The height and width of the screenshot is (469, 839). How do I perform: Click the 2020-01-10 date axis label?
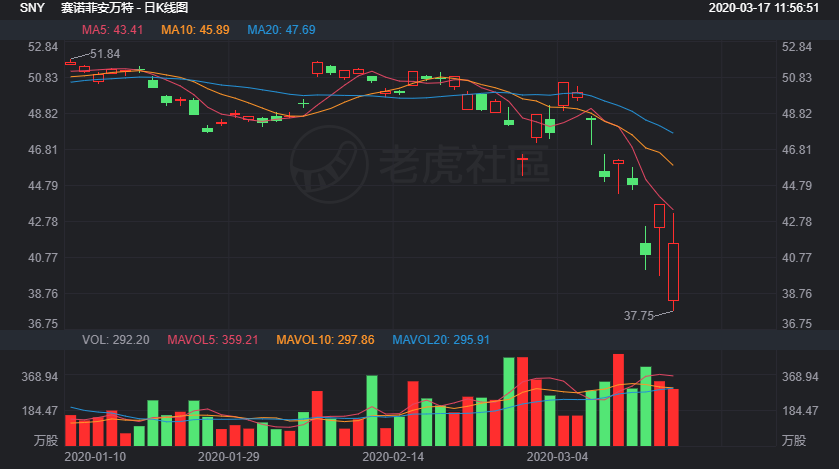coord(95,457)
